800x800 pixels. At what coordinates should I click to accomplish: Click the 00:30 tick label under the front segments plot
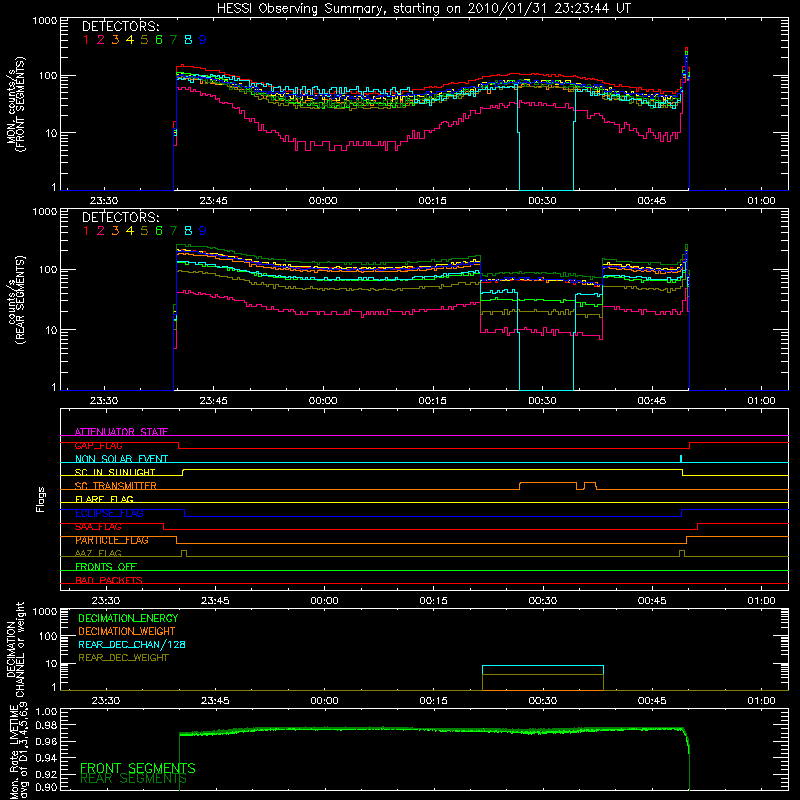[x=542, y=201]
